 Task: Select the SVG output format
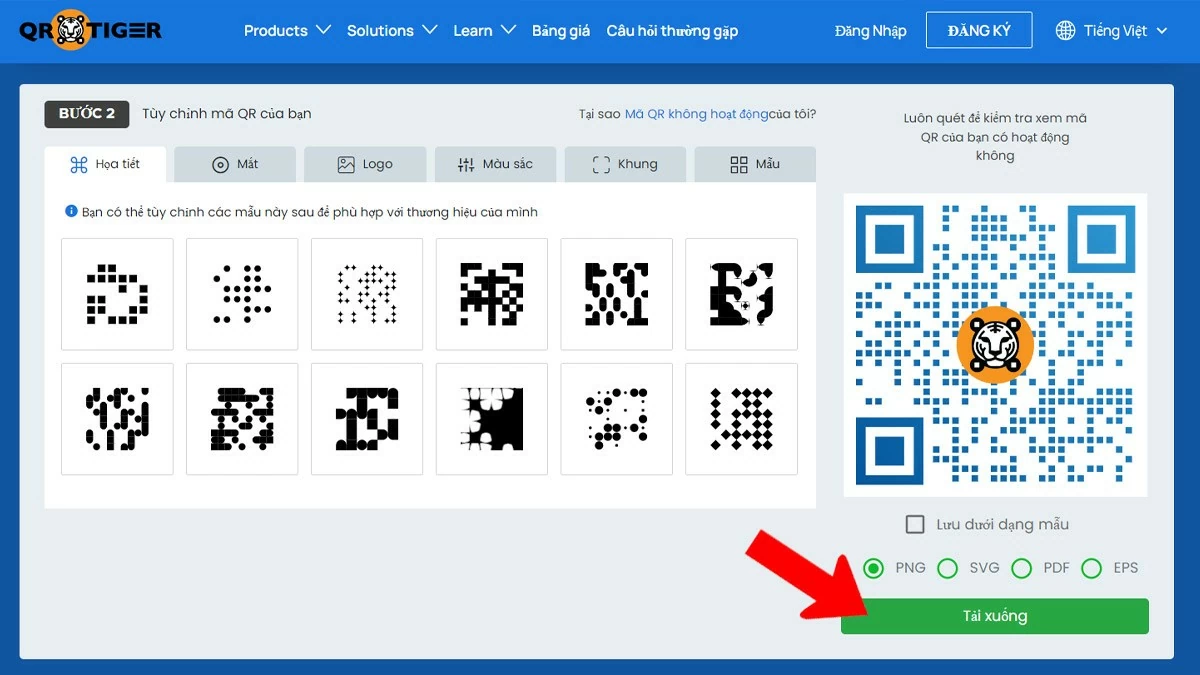pos(948,567)
